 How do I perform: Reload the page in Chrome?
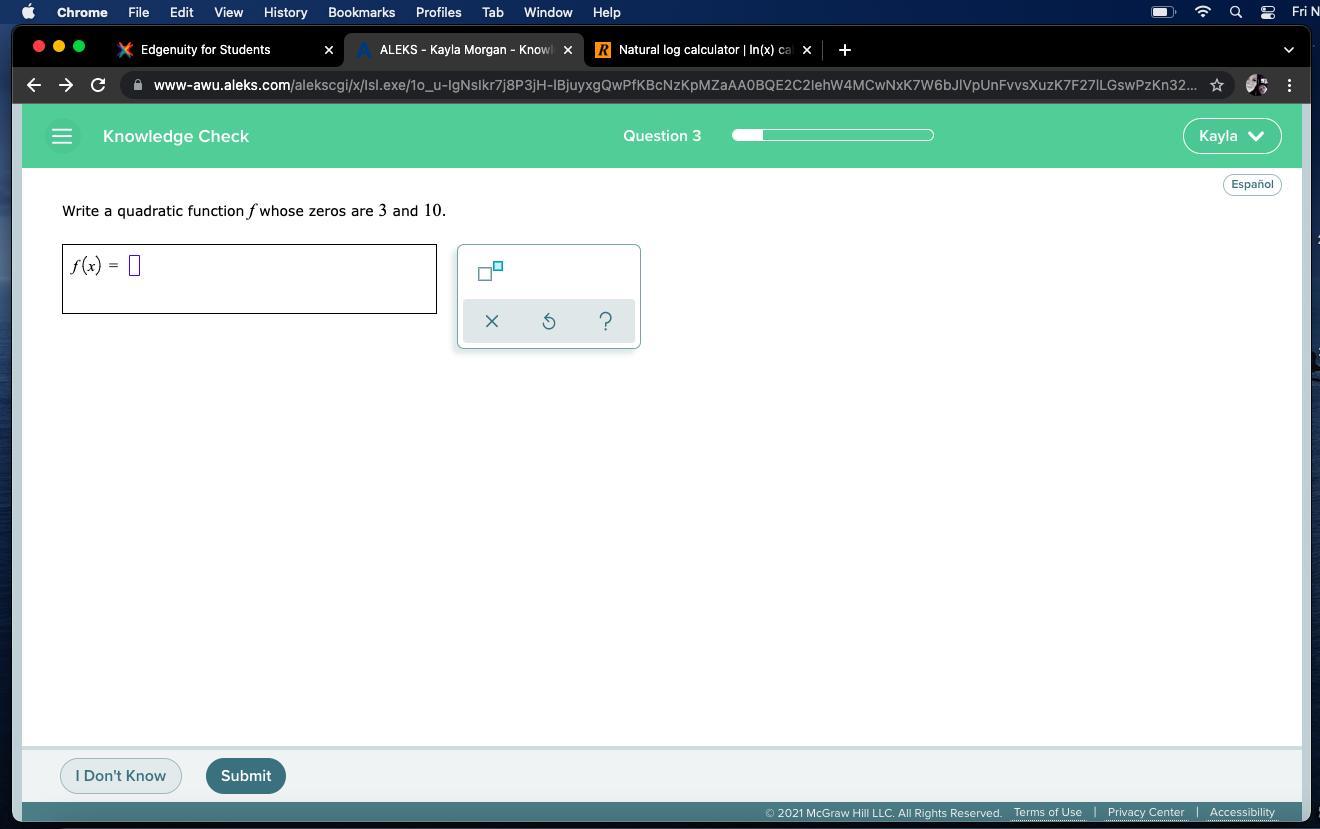98,85
